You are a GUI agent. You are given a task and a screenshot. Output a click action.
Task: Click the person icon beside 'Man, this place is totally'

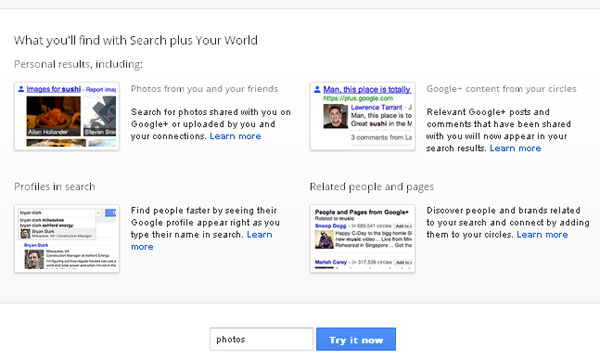[317, 90]
